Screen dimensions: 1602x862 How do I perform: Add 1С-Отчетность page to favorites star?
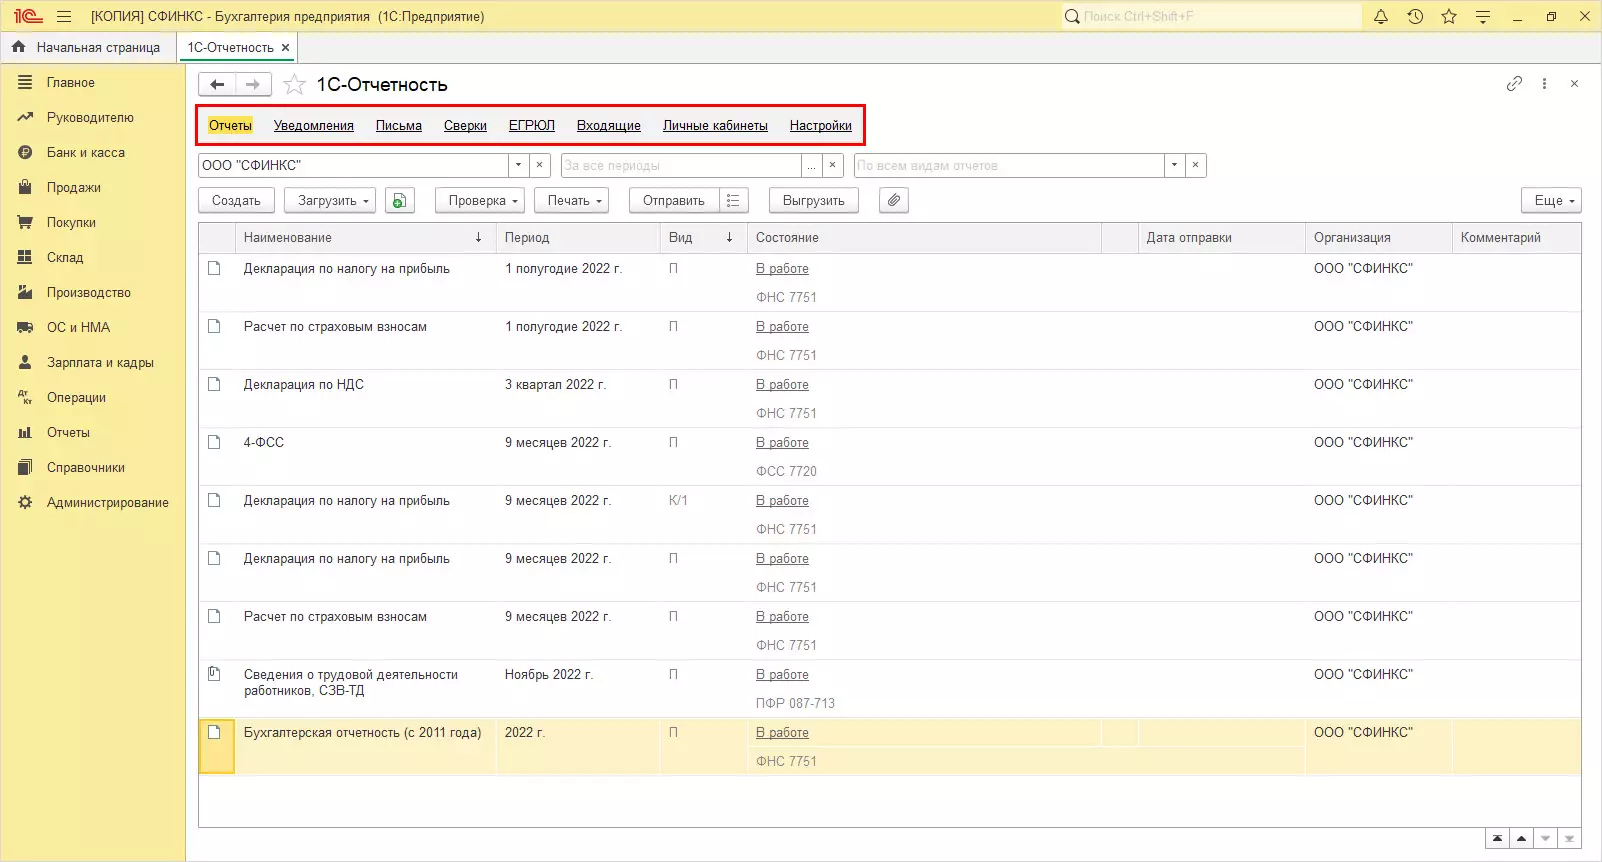tap(294, 85)
